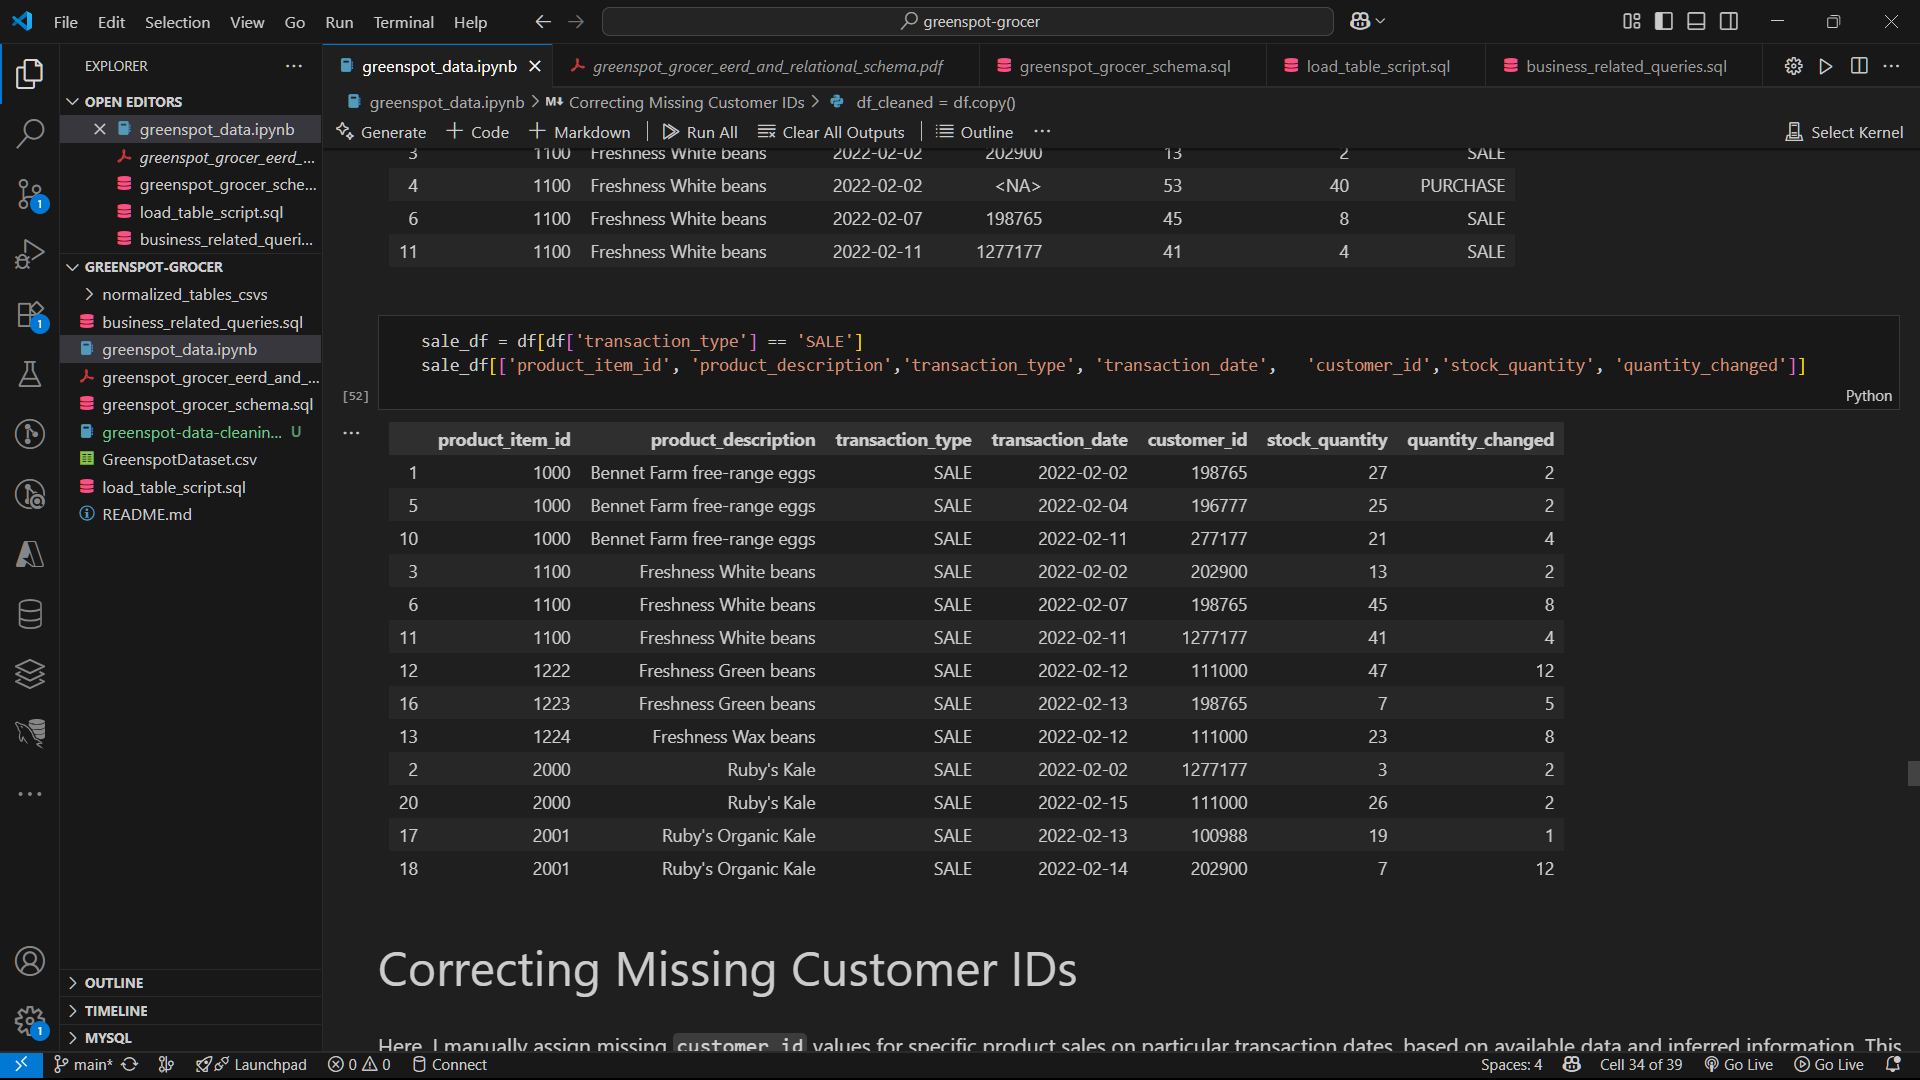Open the File menu
This screenshot has height=1080, width=1920.
(66, 22)
